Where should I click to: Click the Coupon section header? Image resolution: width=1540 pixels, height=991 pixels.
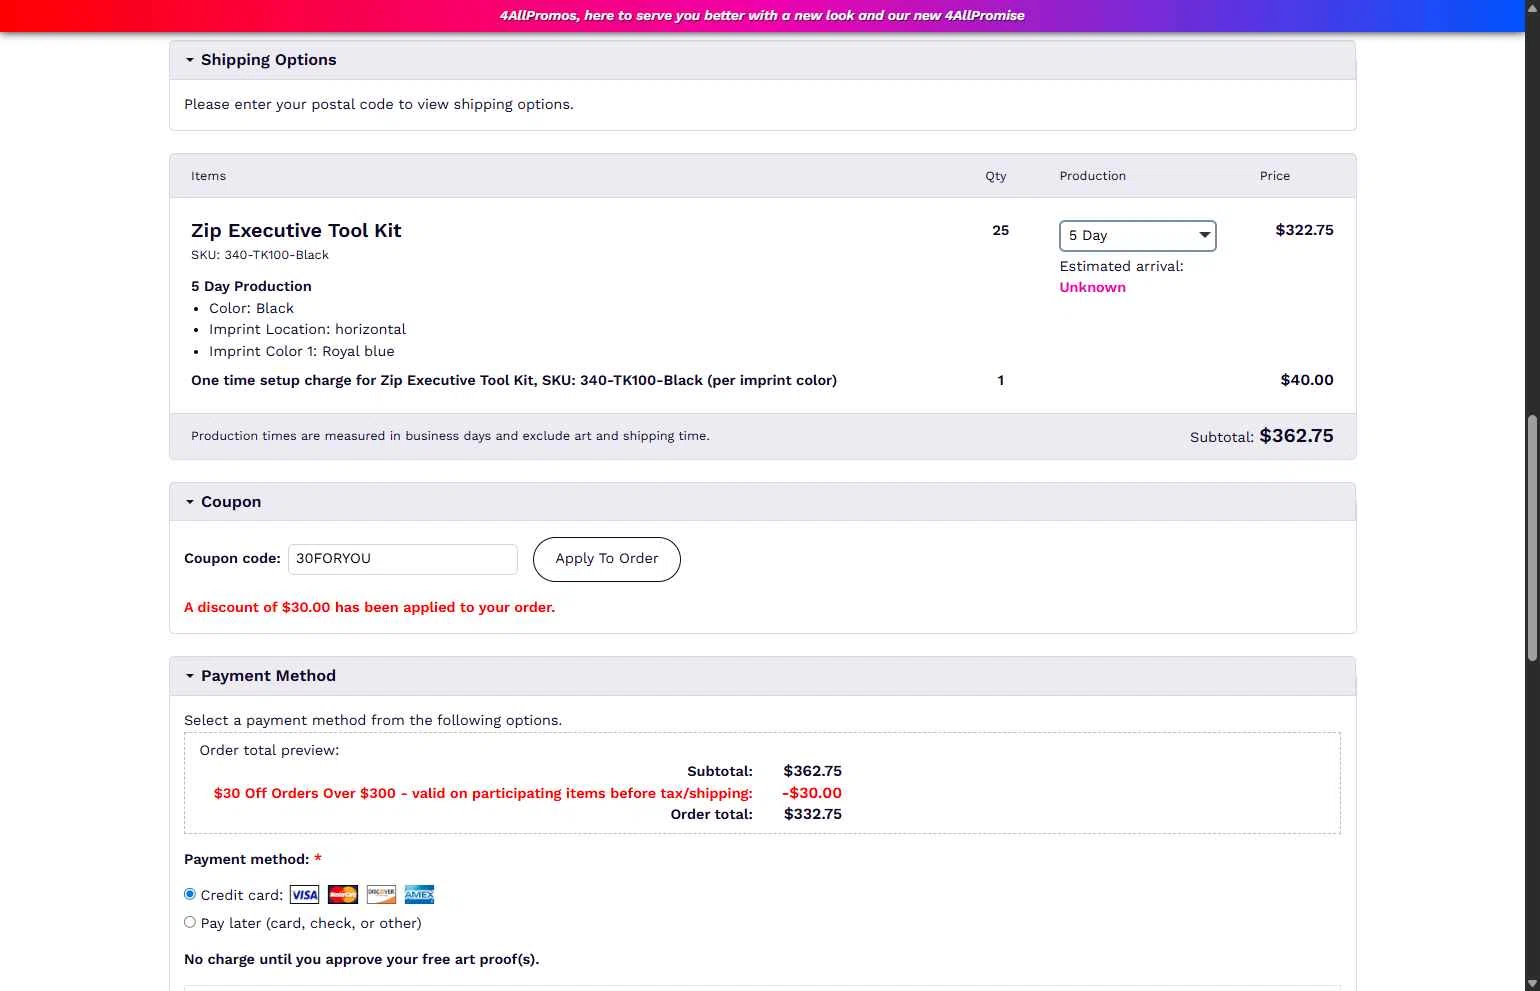point(762,502)
